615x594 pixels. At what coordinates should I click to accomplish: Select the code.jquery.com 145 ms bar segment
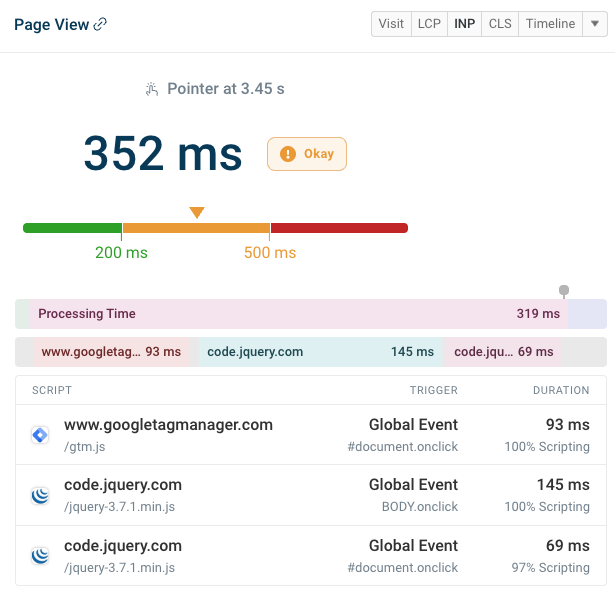(320, 352)
